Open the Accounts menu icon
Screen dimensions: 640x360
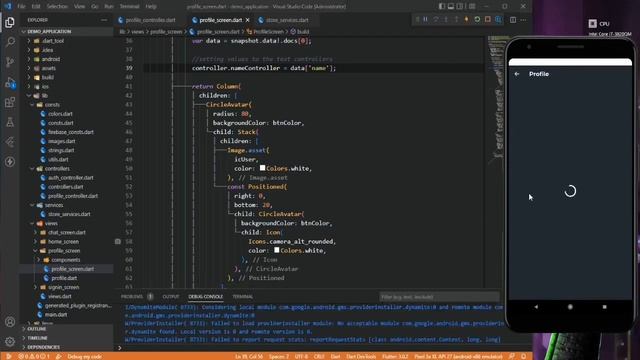point(10,322)
